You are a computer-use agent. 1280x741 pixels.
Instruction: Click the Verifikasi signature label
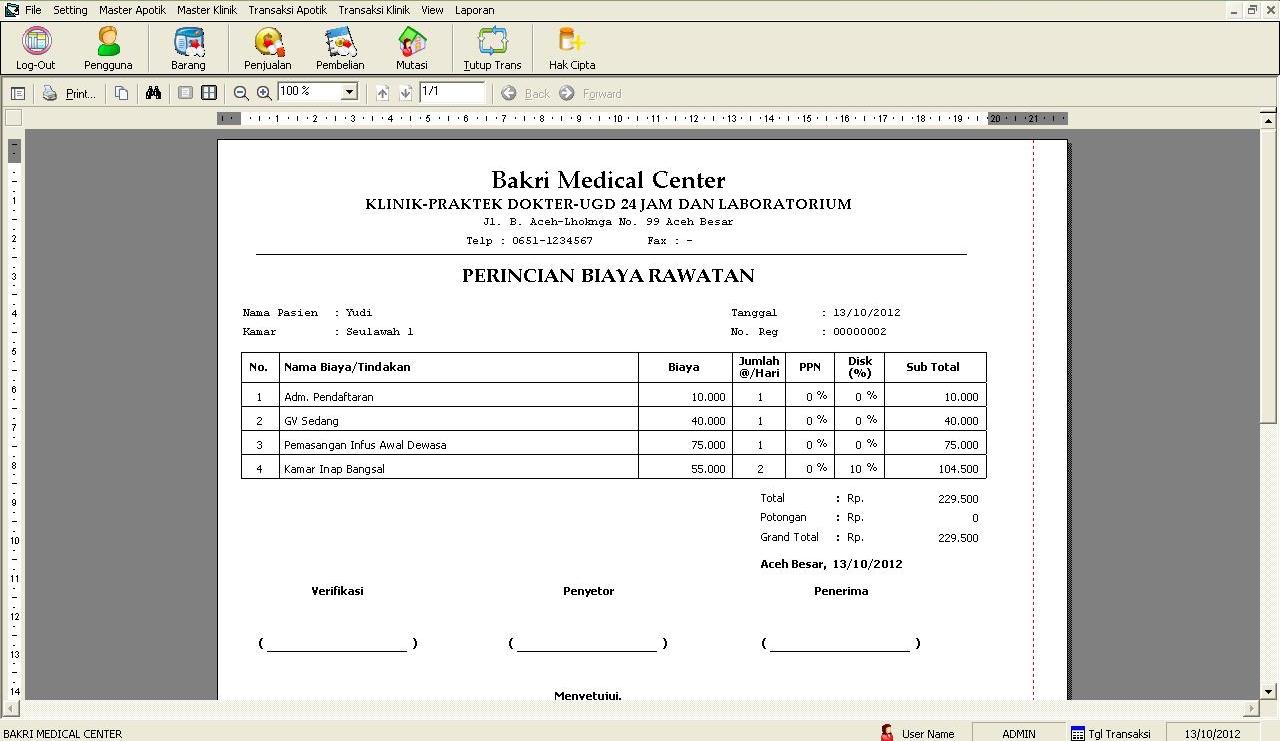(x=337, y=591)
